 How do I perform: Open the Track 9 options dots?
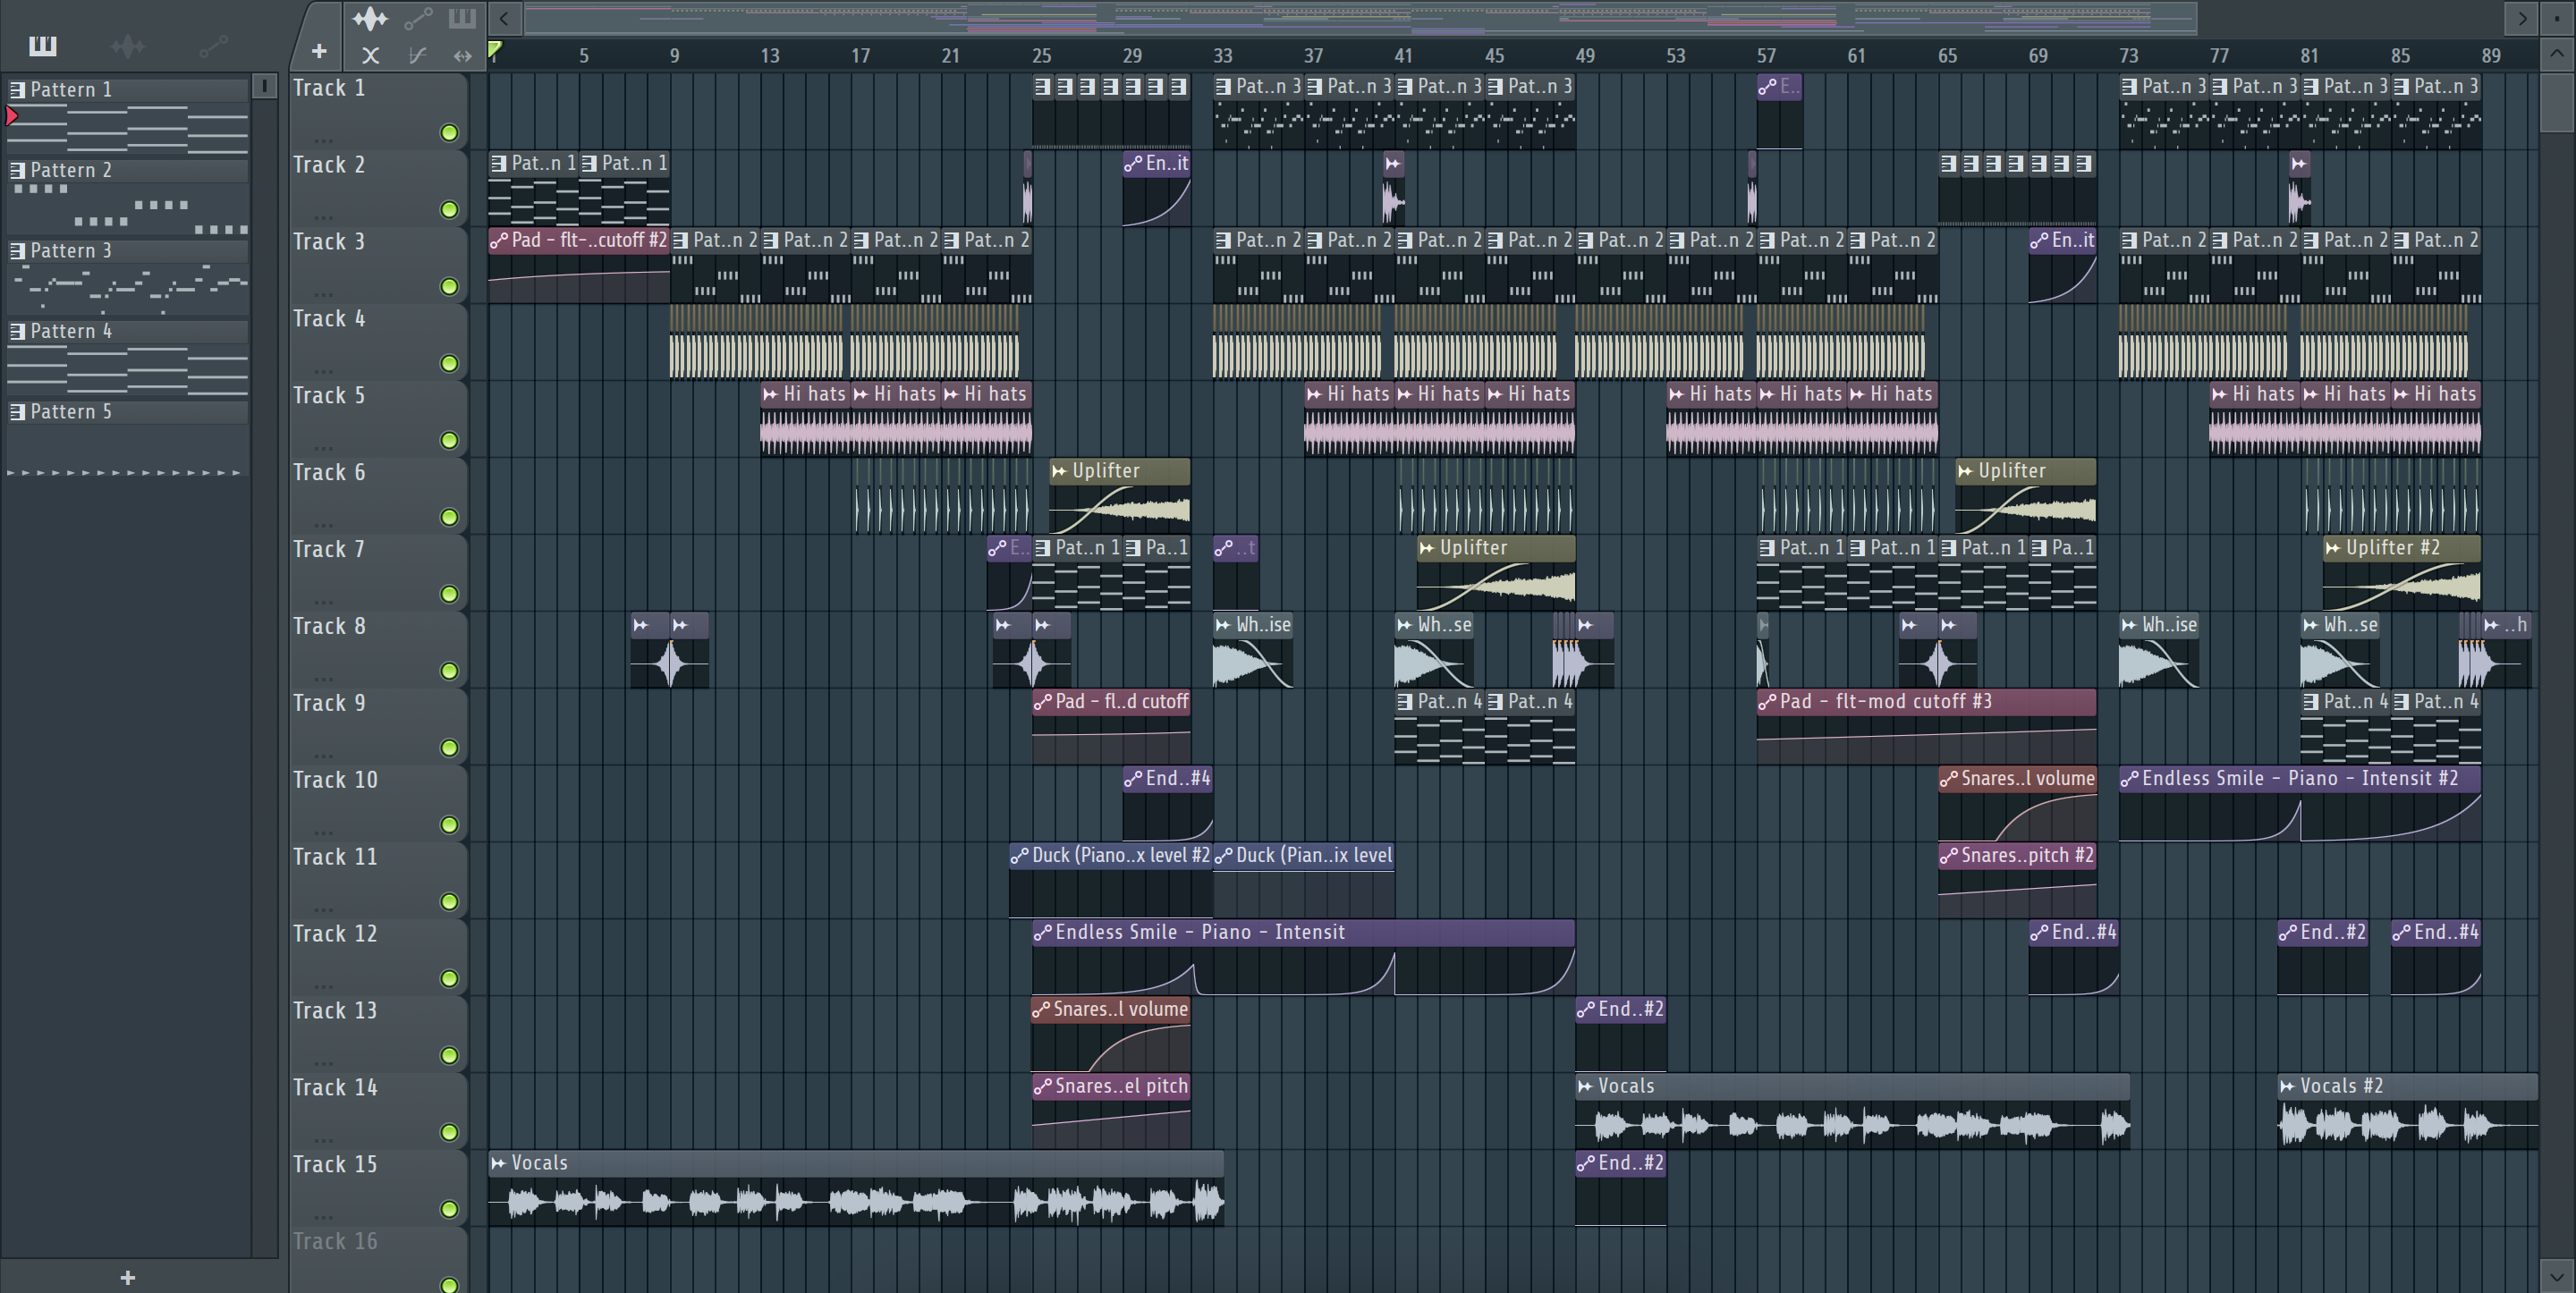[322, 756]
